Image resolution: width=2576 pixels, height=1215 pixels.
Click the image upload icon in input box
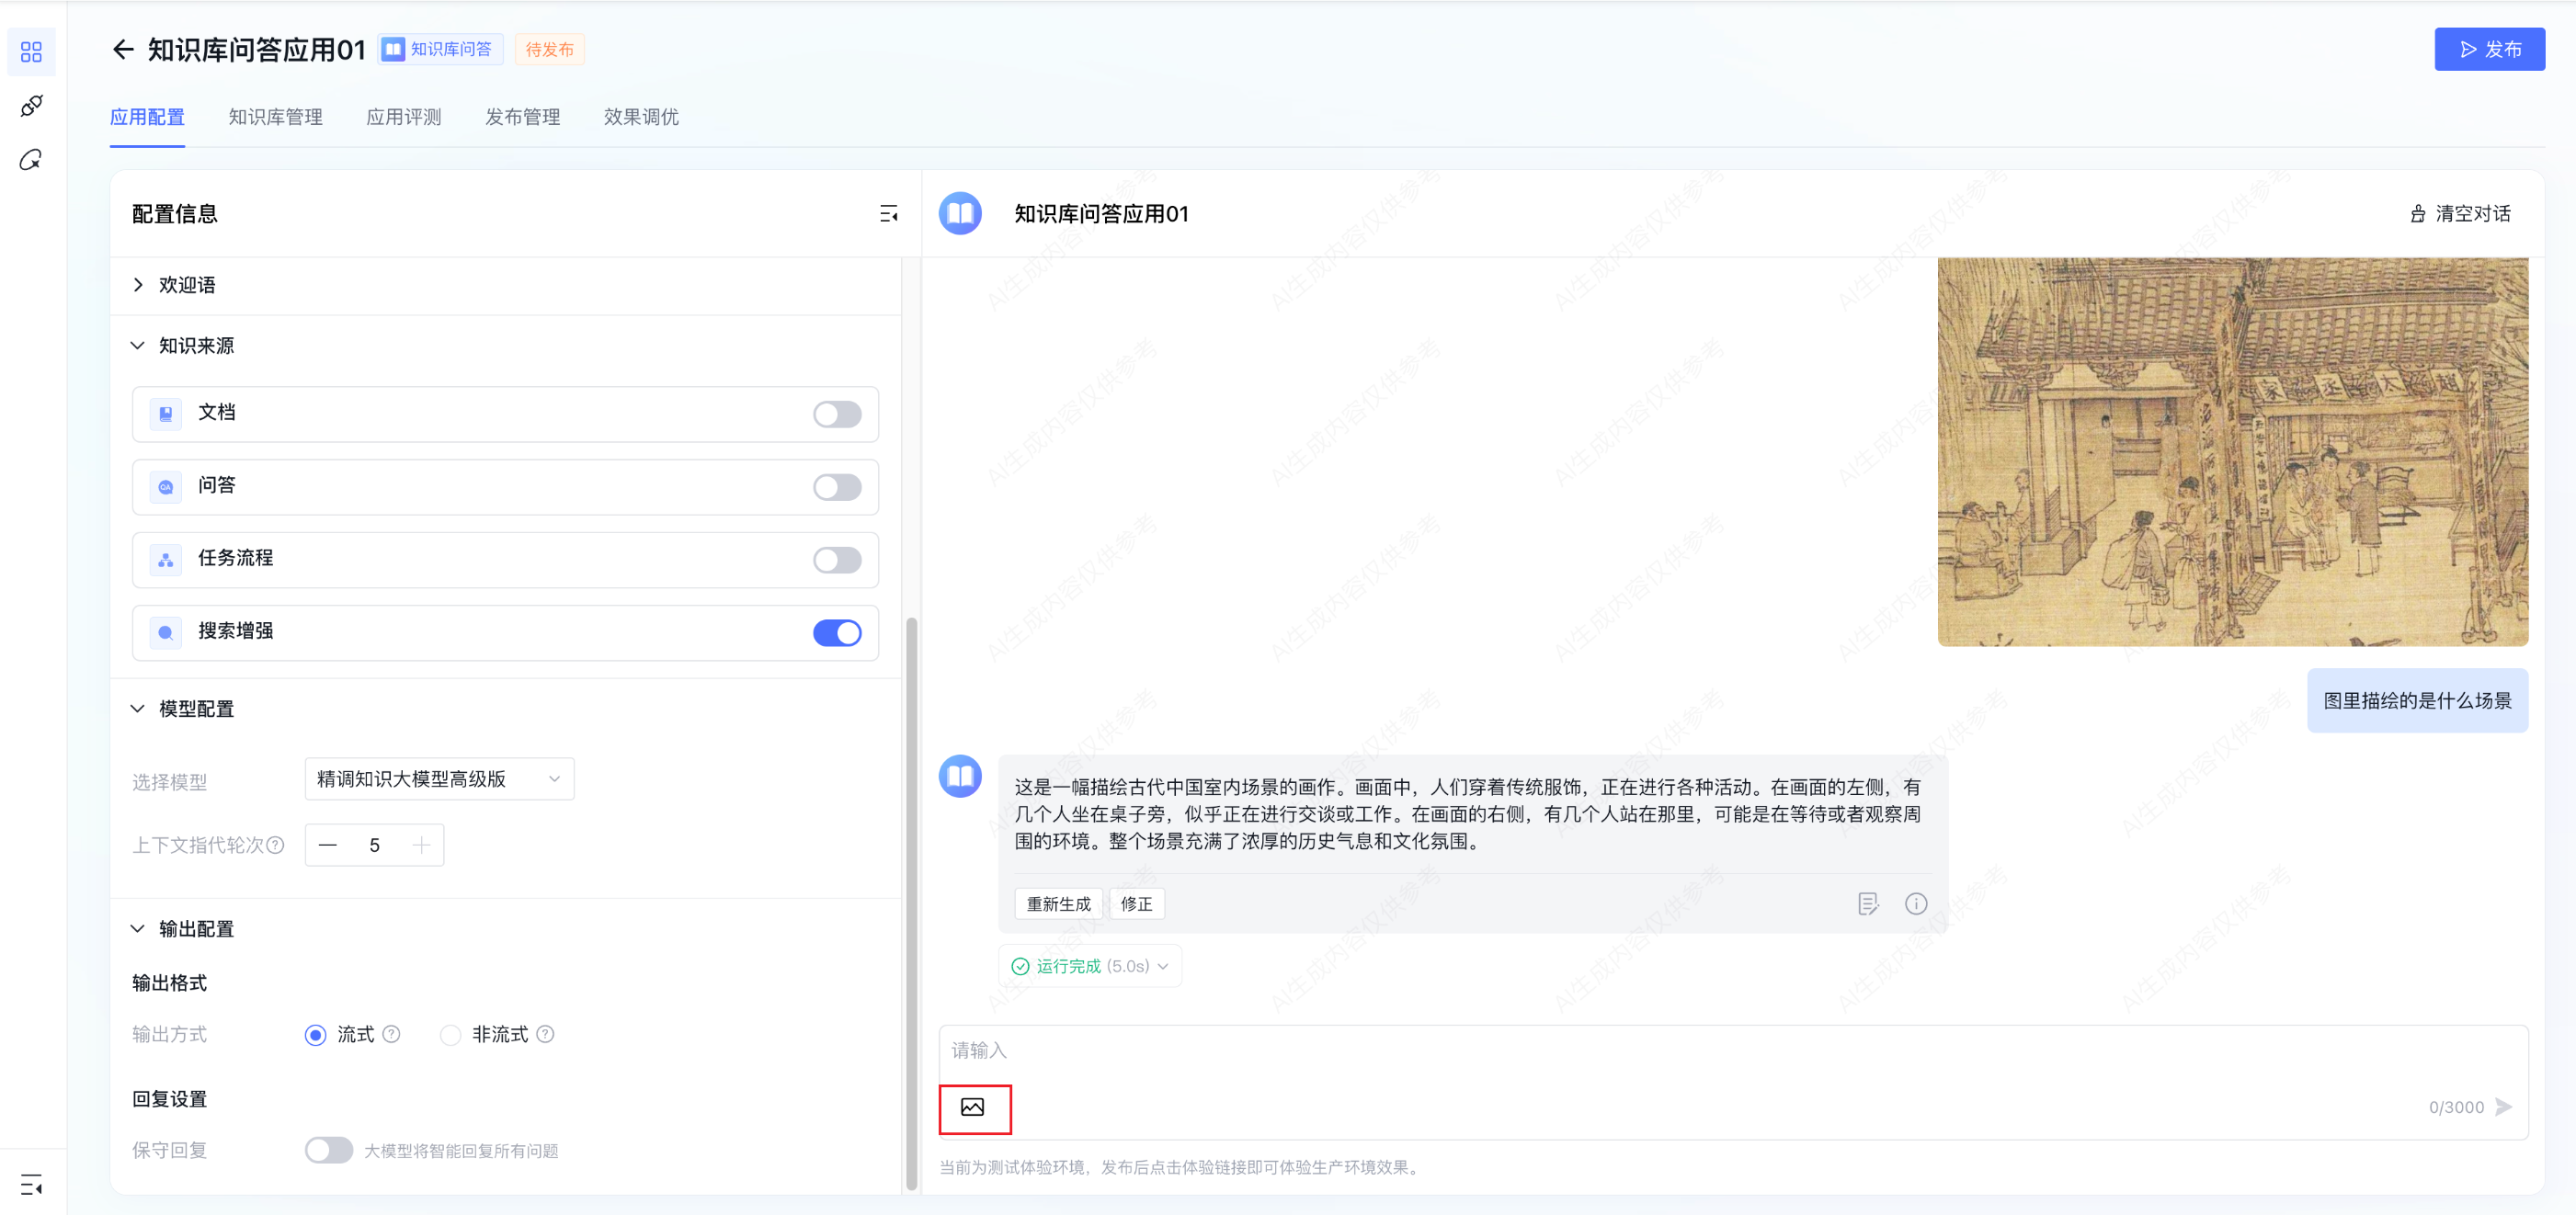pyautogui.click(x=972, y=1107)
